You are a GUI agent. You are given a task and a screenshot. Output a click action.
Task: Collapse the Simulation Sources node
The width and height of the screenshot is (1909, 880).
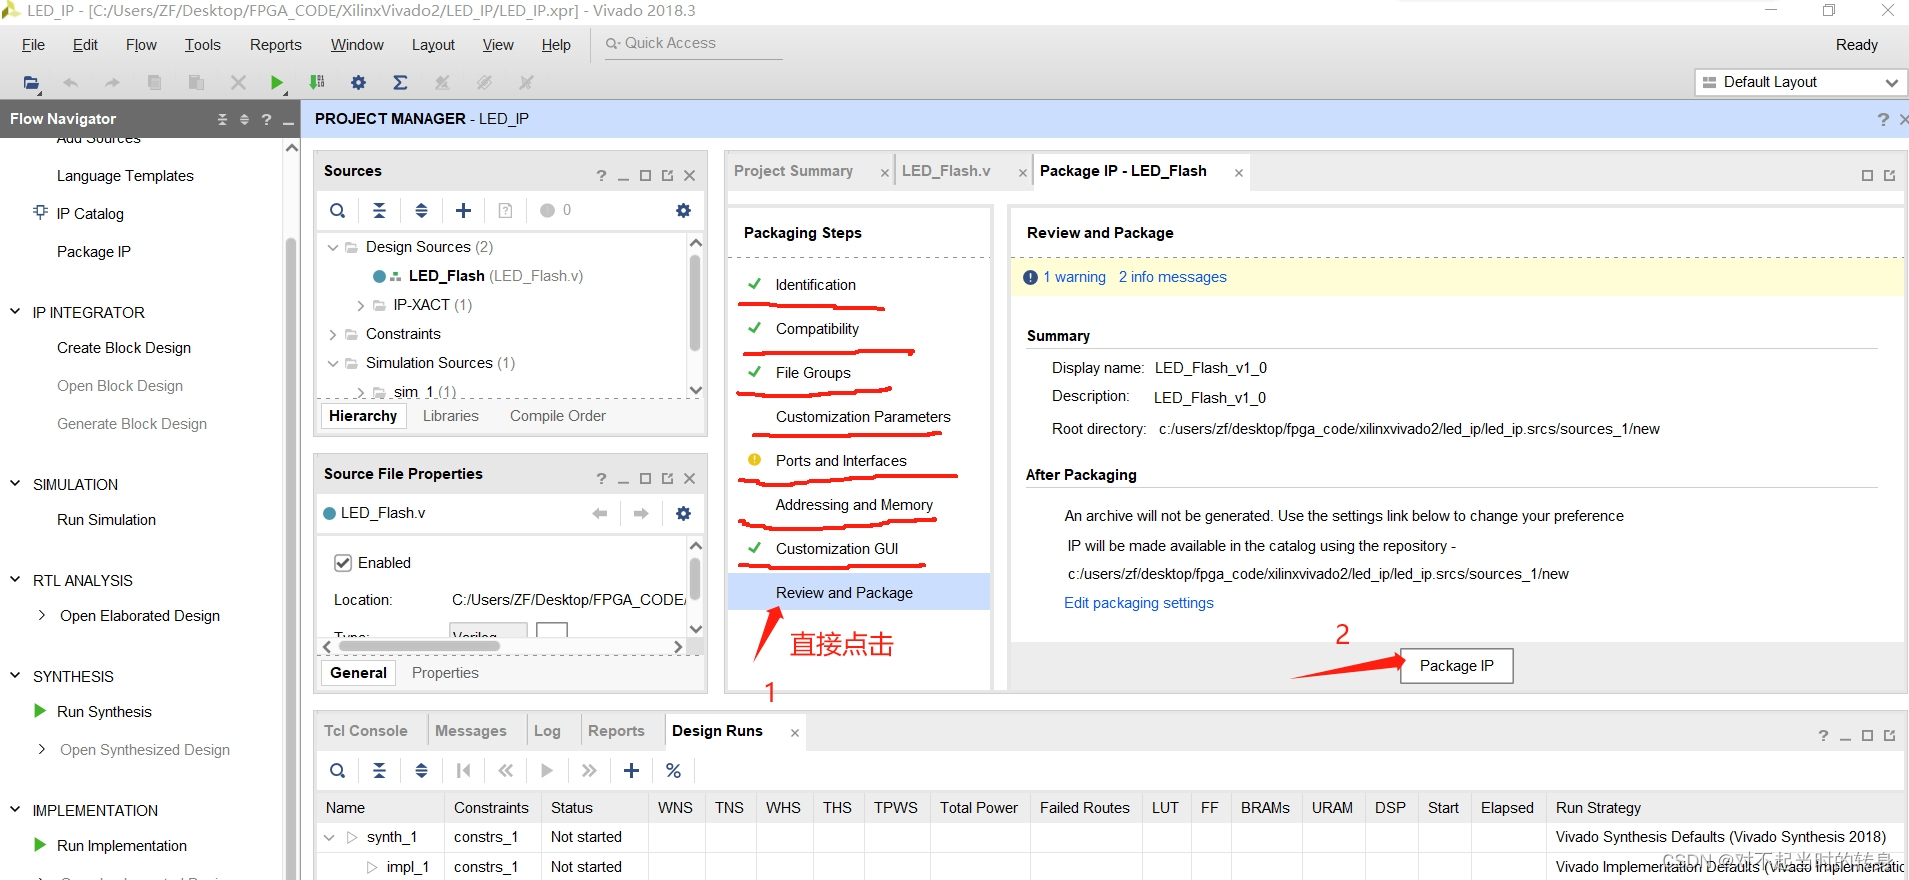(x=333, y=363)
